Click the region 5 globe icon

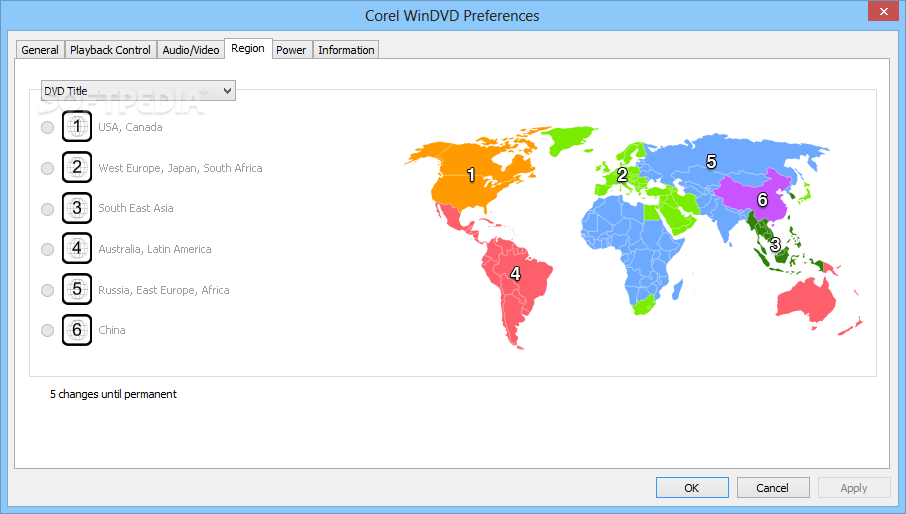77,289
